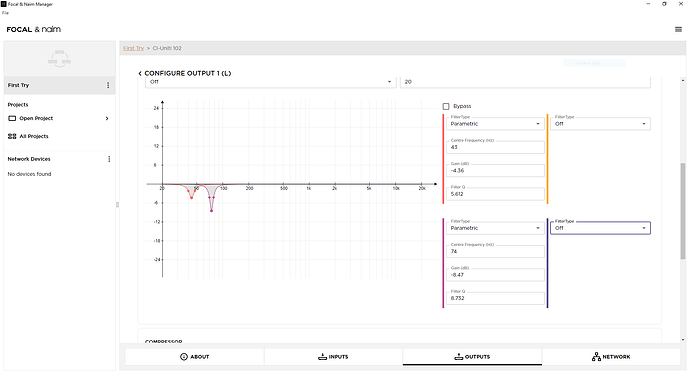This screenshot has width=690, height=373.
Task: Click the Configure Output 1 (L) heading
Action: 188,73
